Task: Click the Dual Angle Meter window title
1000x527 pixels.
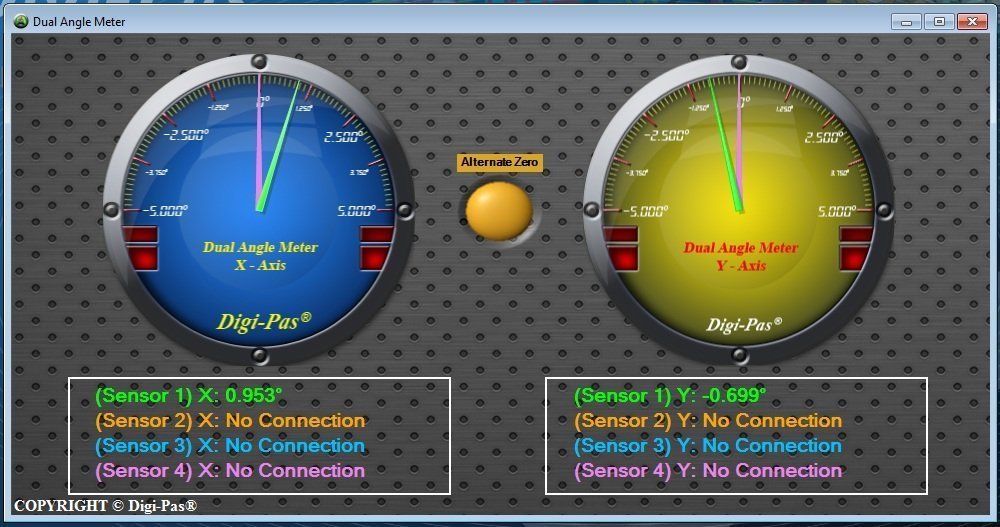Action: pos(79,22)
